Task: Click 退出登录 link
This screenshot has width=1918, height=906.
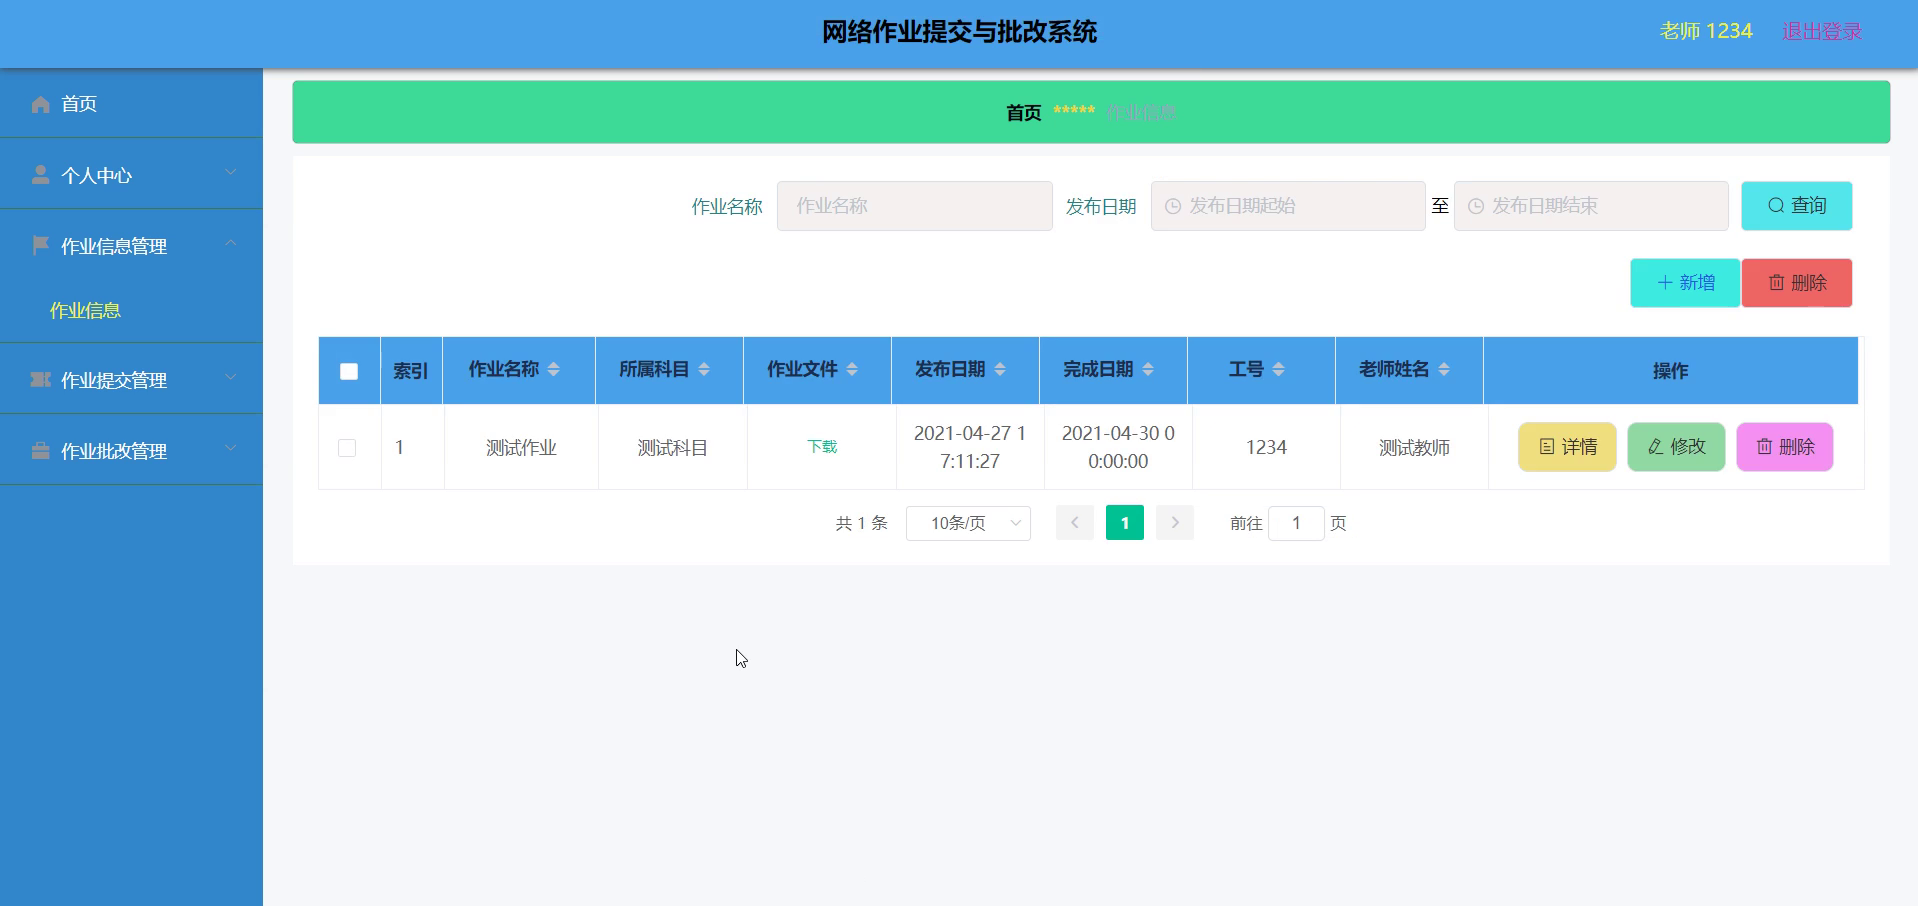Action: click(x=1822, y=32)
